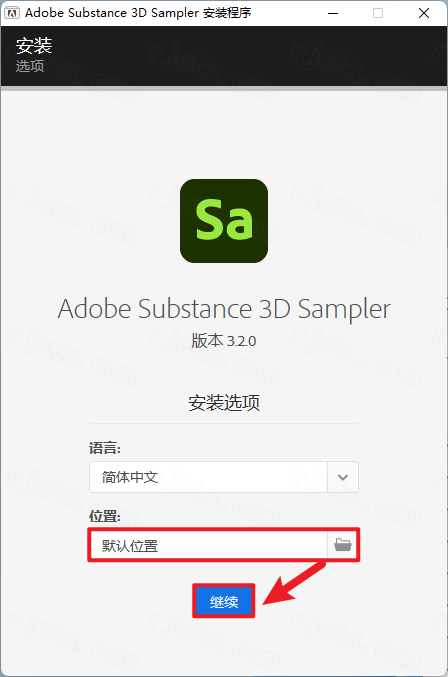Screen dimensions: 448x677
Task: Select the 默认位置 location field
Action: pos(208,545)
